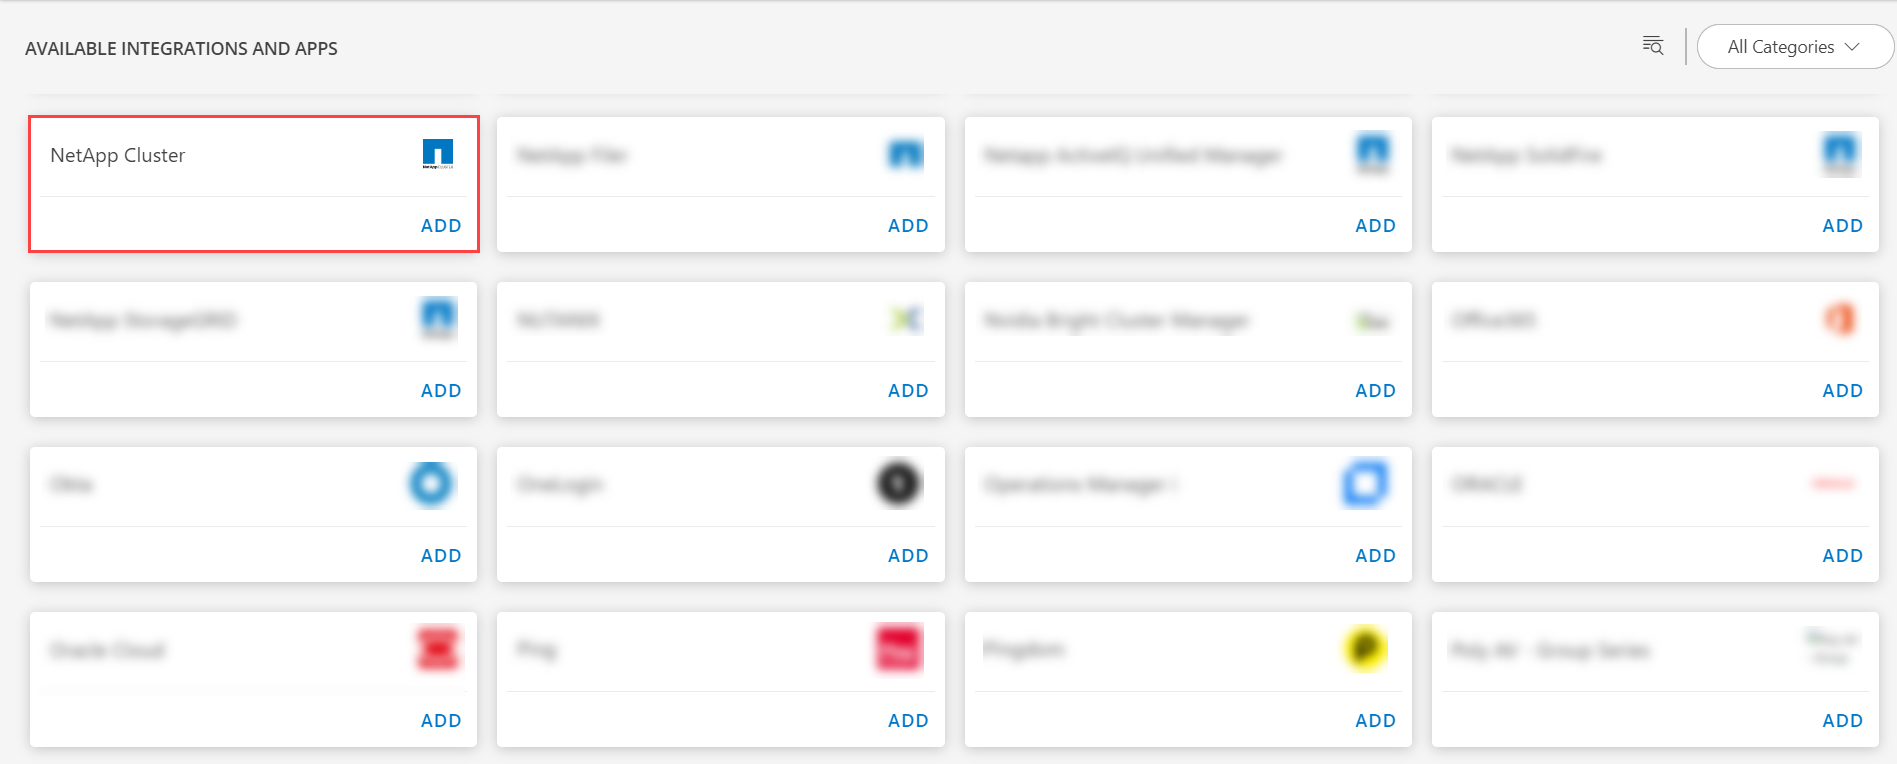This screenshot has height=764, width=1897.
Task: Open the All Categories dropdown
Action: point(1795,47)
